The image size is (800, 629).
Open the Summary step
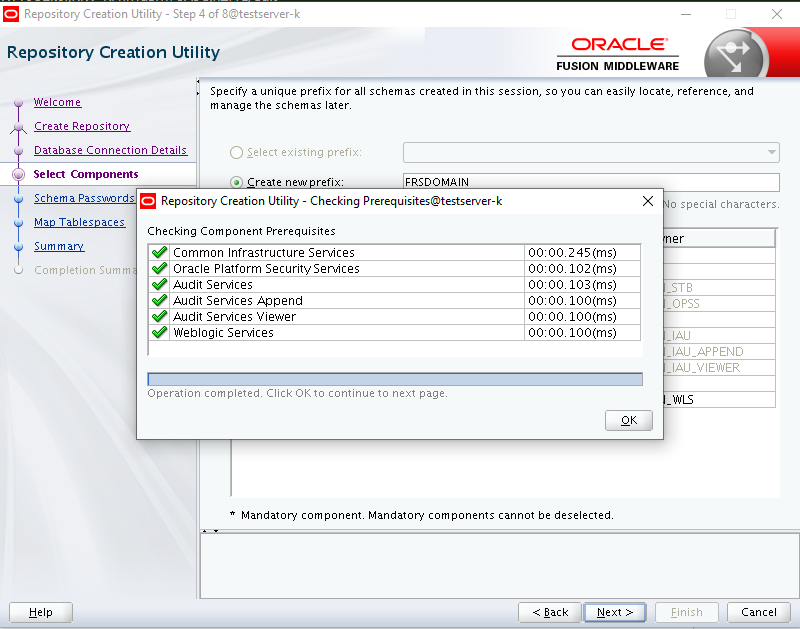click(x=59, y=246)
